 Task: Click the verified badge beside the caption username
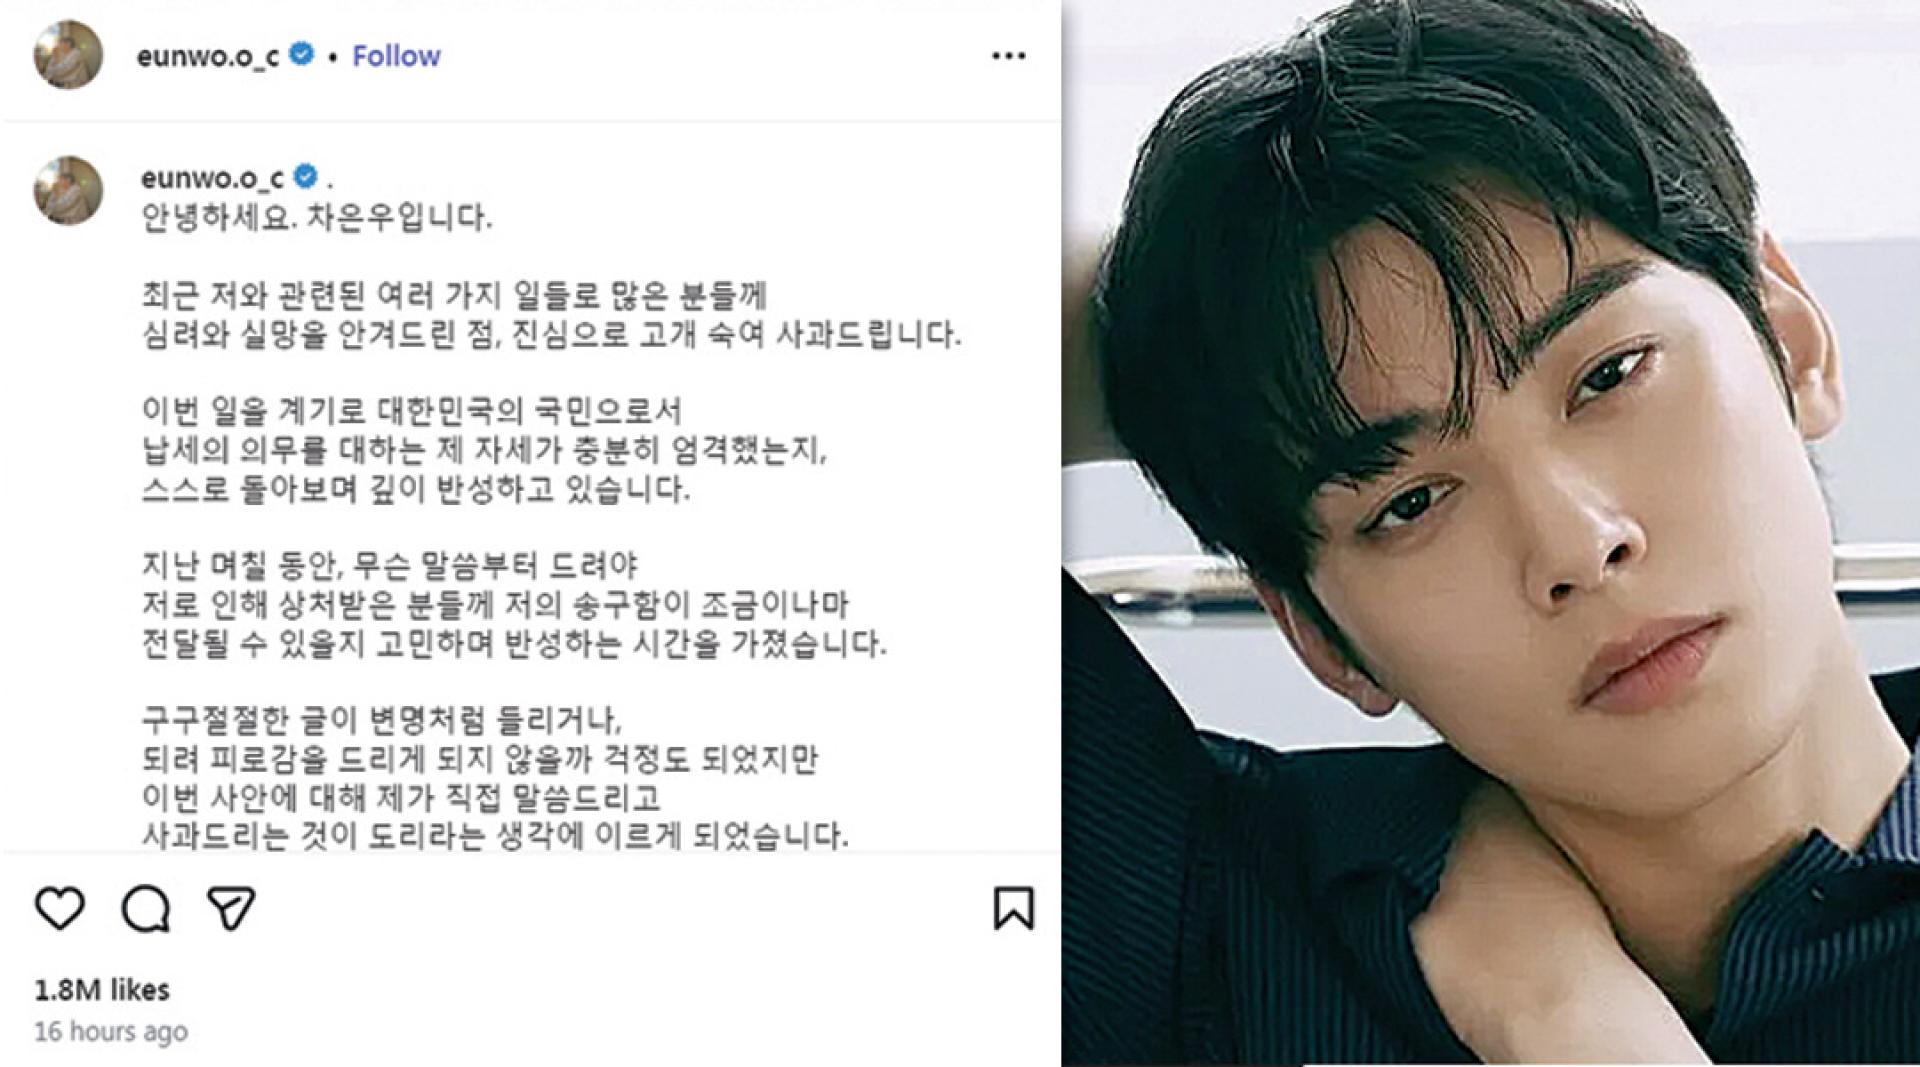click(306, 177)
